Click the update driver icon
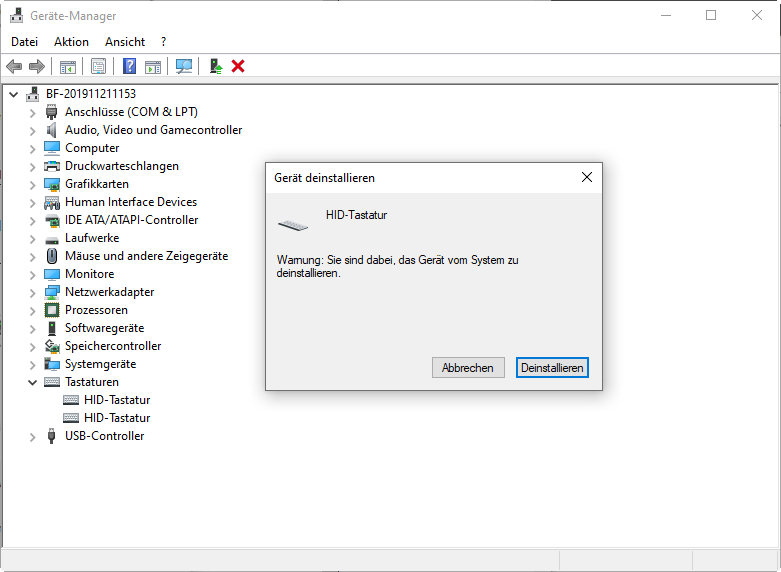Screen dimensions: 781x572 click(x=215, y=66)
